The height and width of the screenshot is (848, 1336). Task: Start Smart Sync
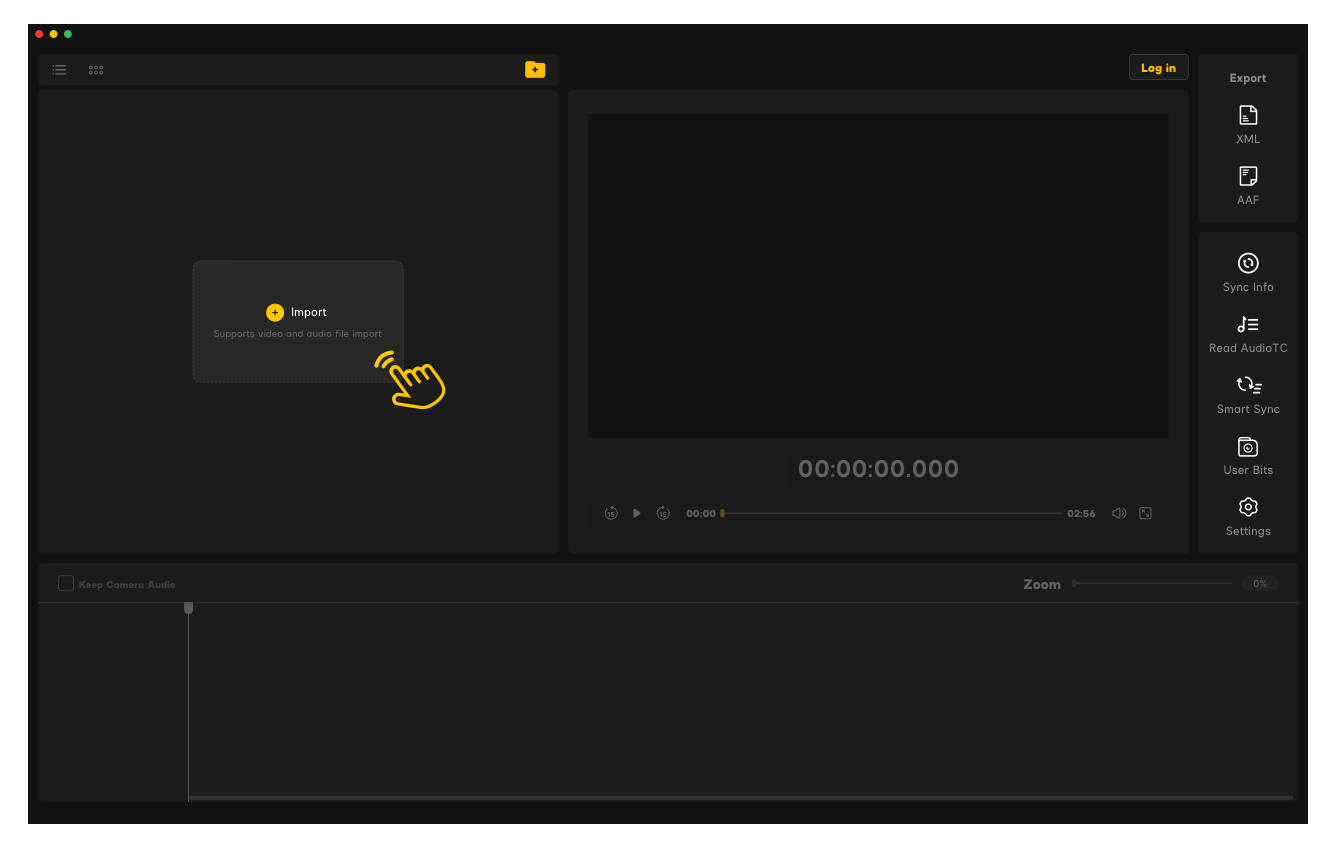1248,395
